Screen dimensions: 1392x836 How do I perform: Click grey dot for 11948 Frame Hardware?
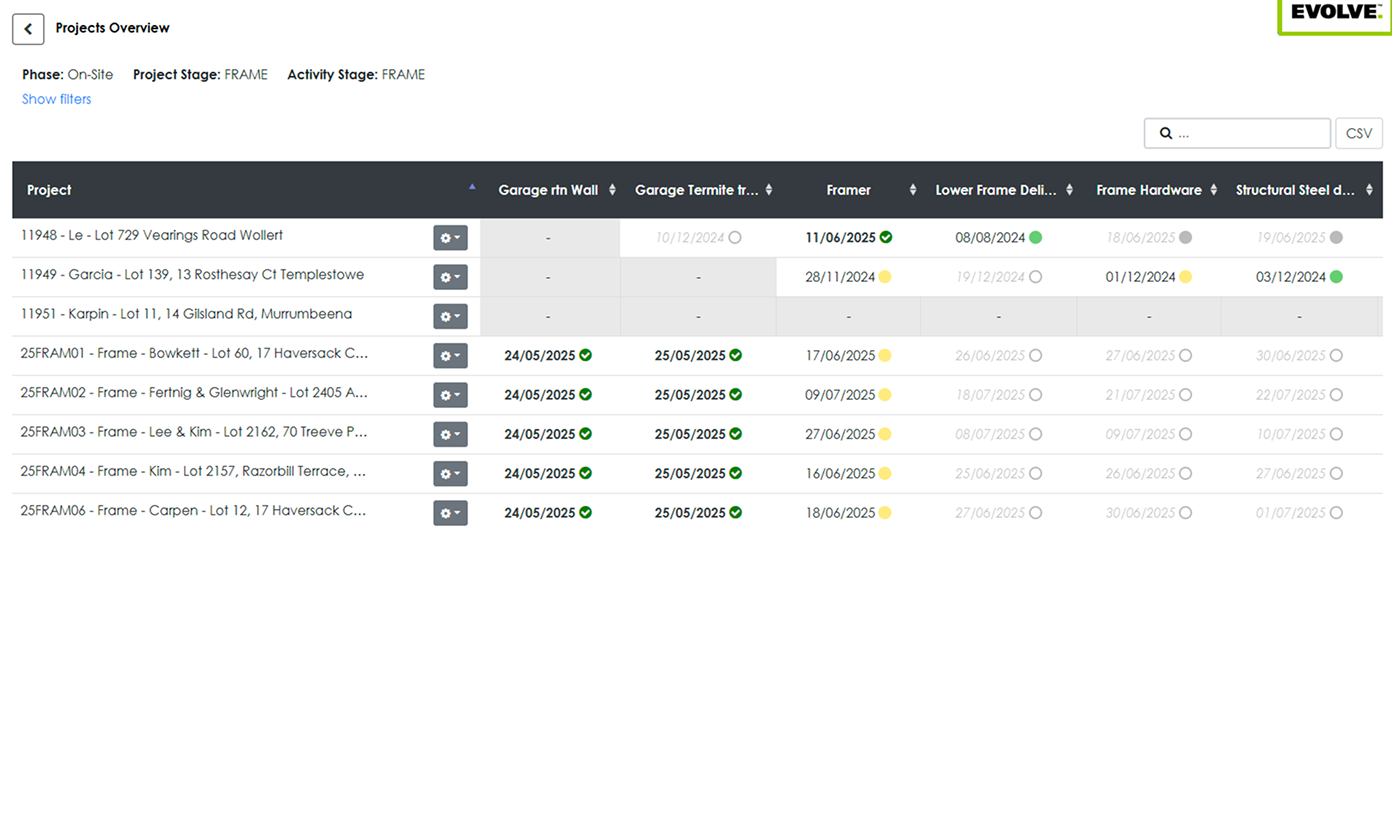pos(1185,237)
